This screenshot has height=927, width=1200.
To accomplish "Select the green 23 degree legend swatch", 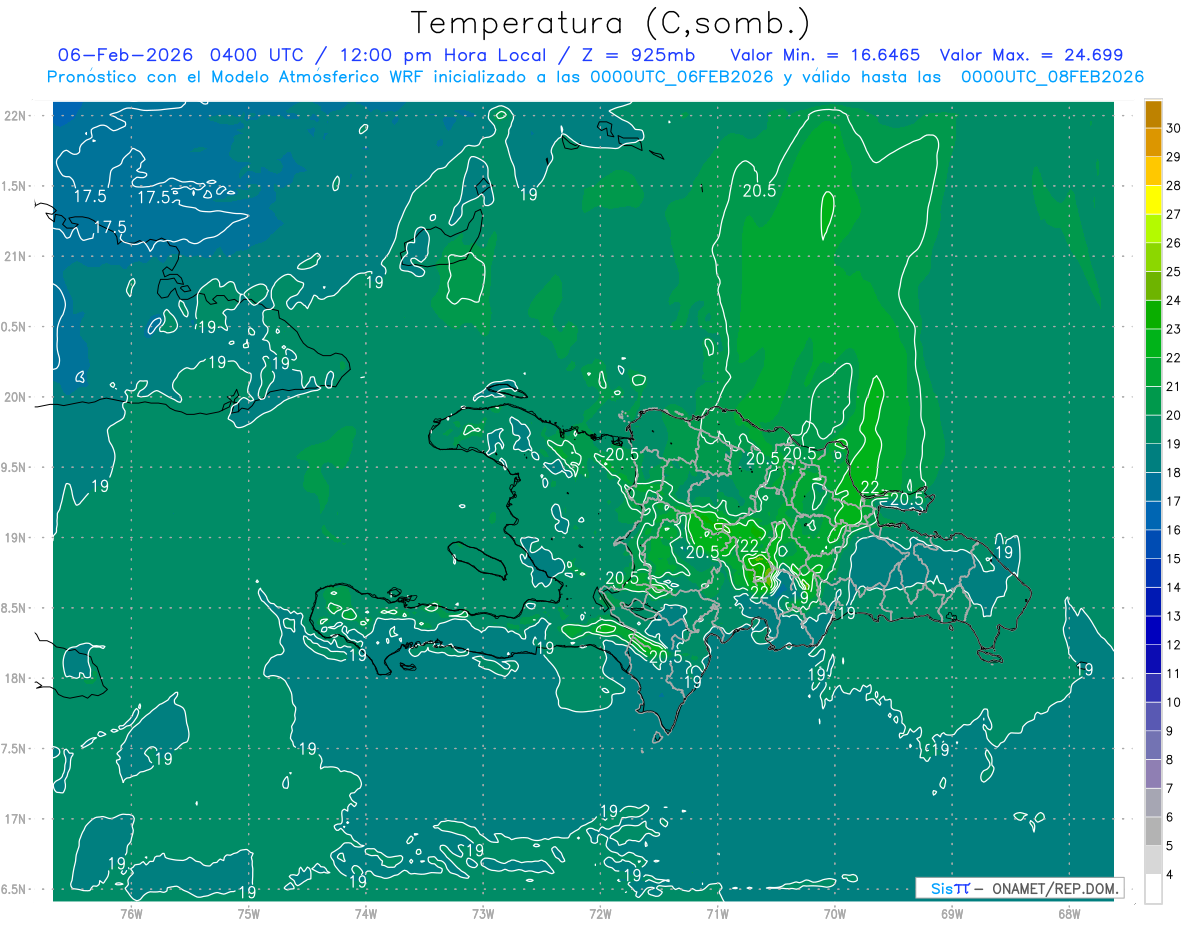I will coord(1153,315).
